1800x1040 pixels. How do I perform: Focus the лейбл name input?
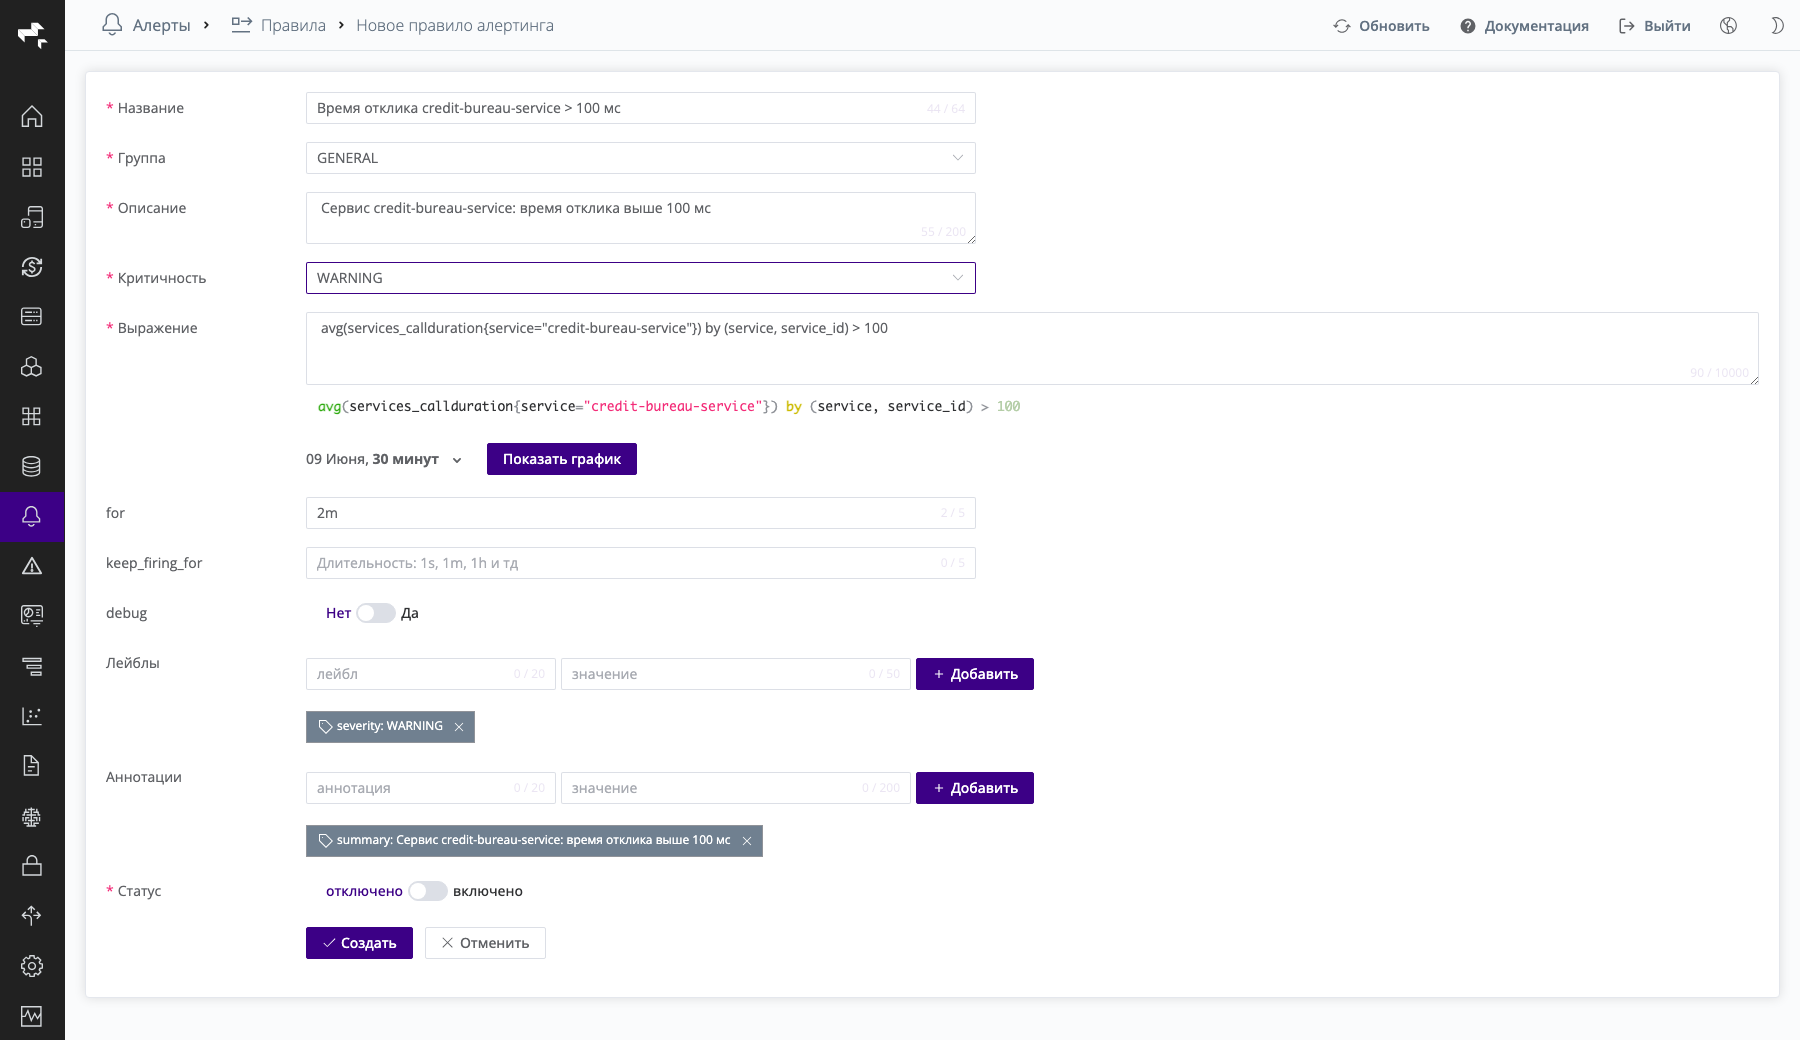431,674
